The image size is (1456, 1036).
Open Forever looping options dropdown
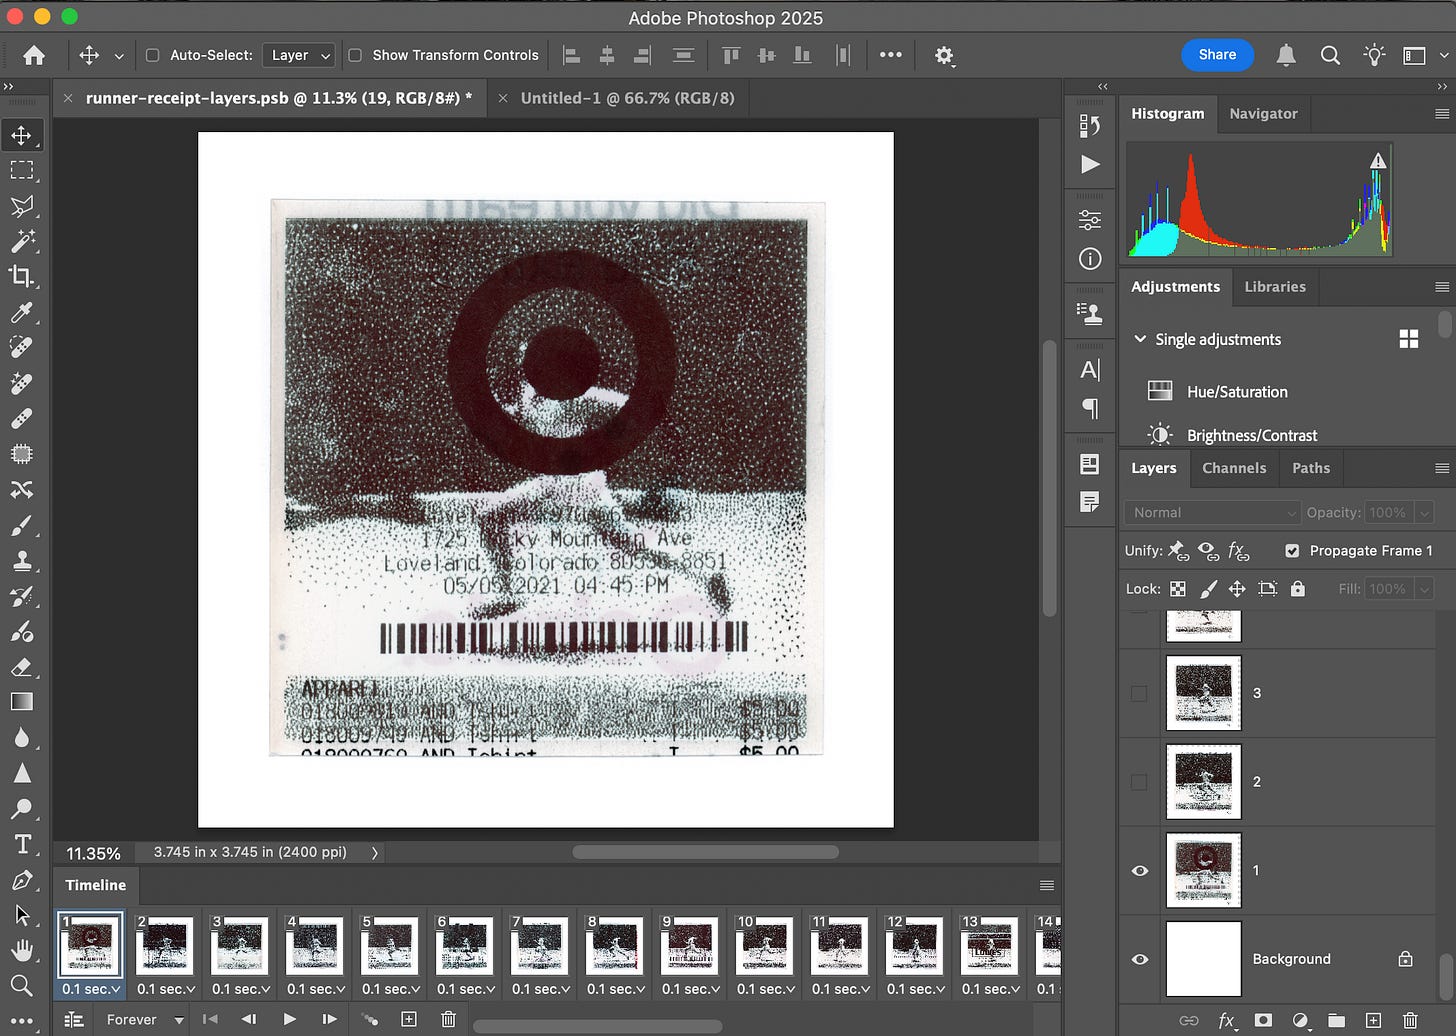click(144, 1020)
